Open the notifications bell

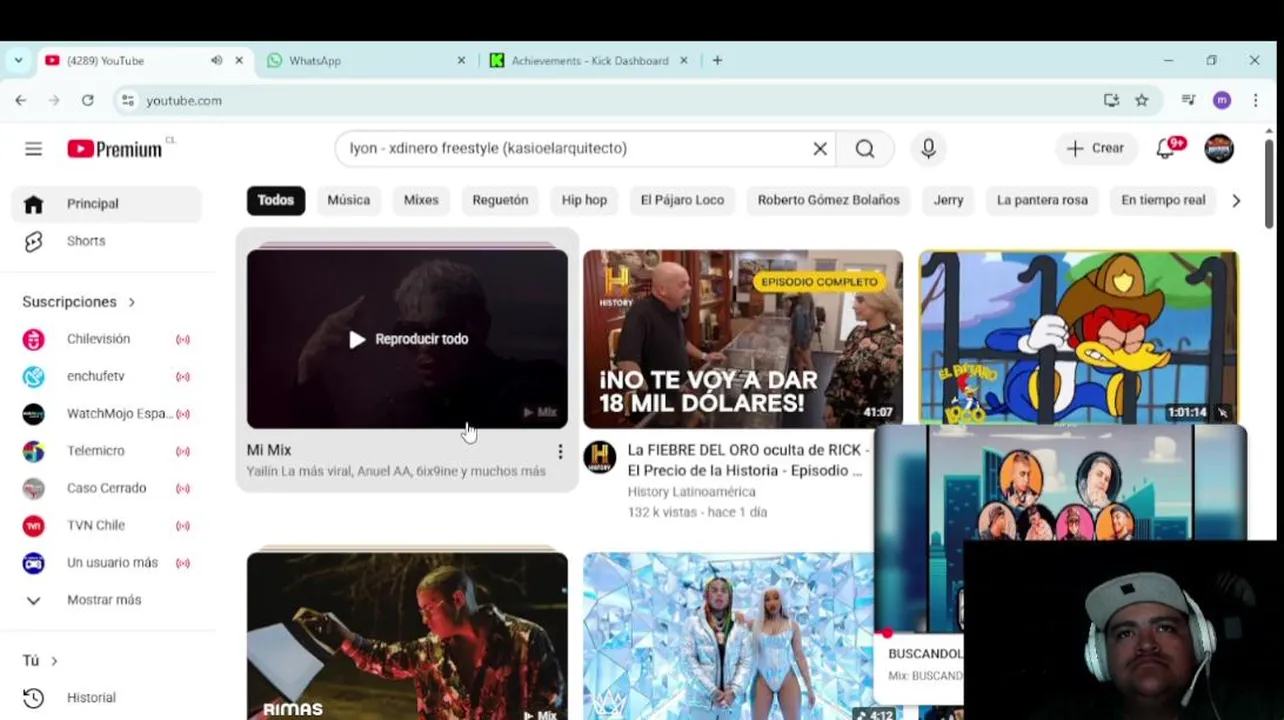[1166, 149]
